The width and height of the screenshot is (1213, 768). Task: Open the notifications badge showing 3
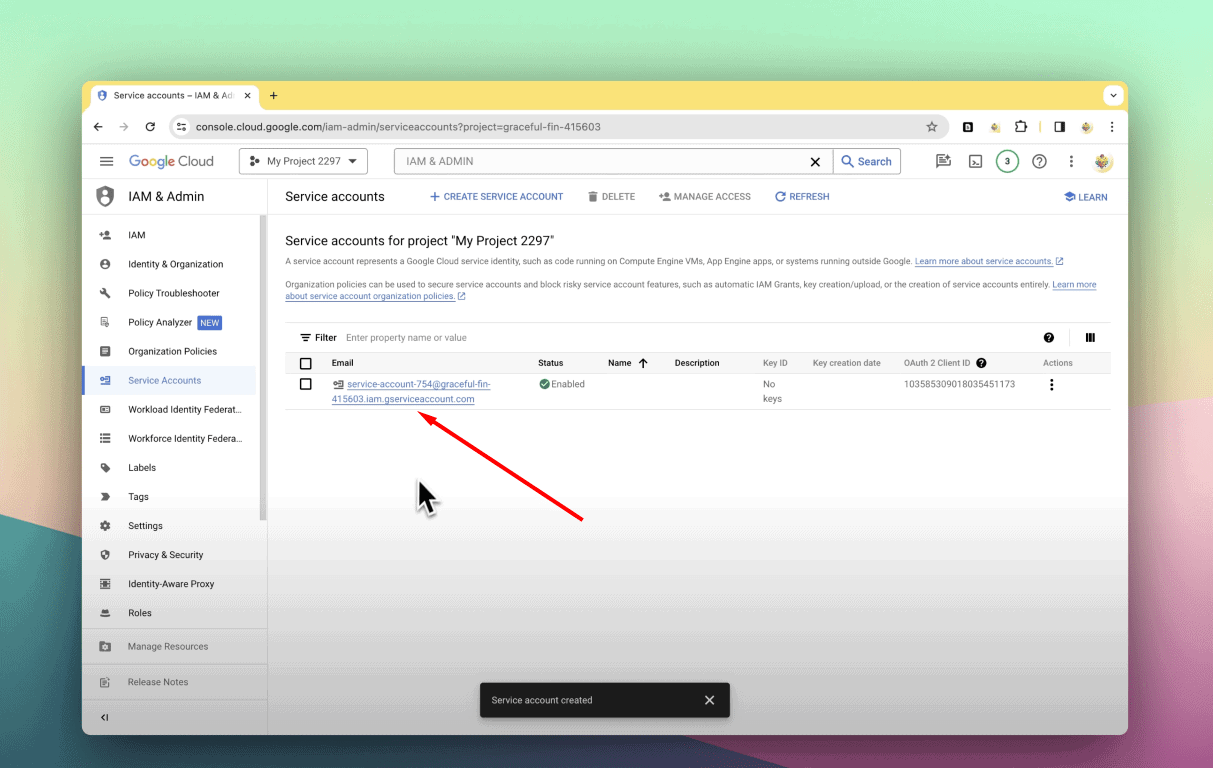(1007, 161)
